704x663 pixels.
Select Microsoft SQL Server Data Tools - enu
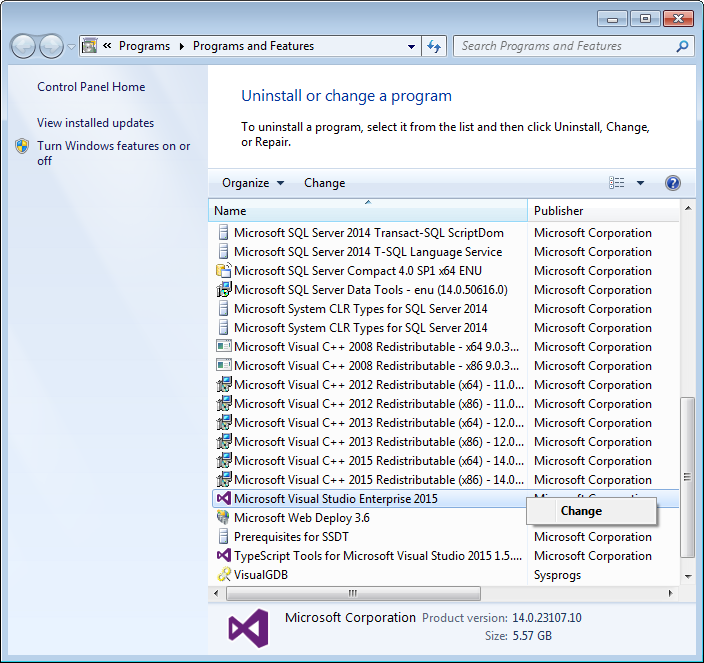(x=371, y=290)
